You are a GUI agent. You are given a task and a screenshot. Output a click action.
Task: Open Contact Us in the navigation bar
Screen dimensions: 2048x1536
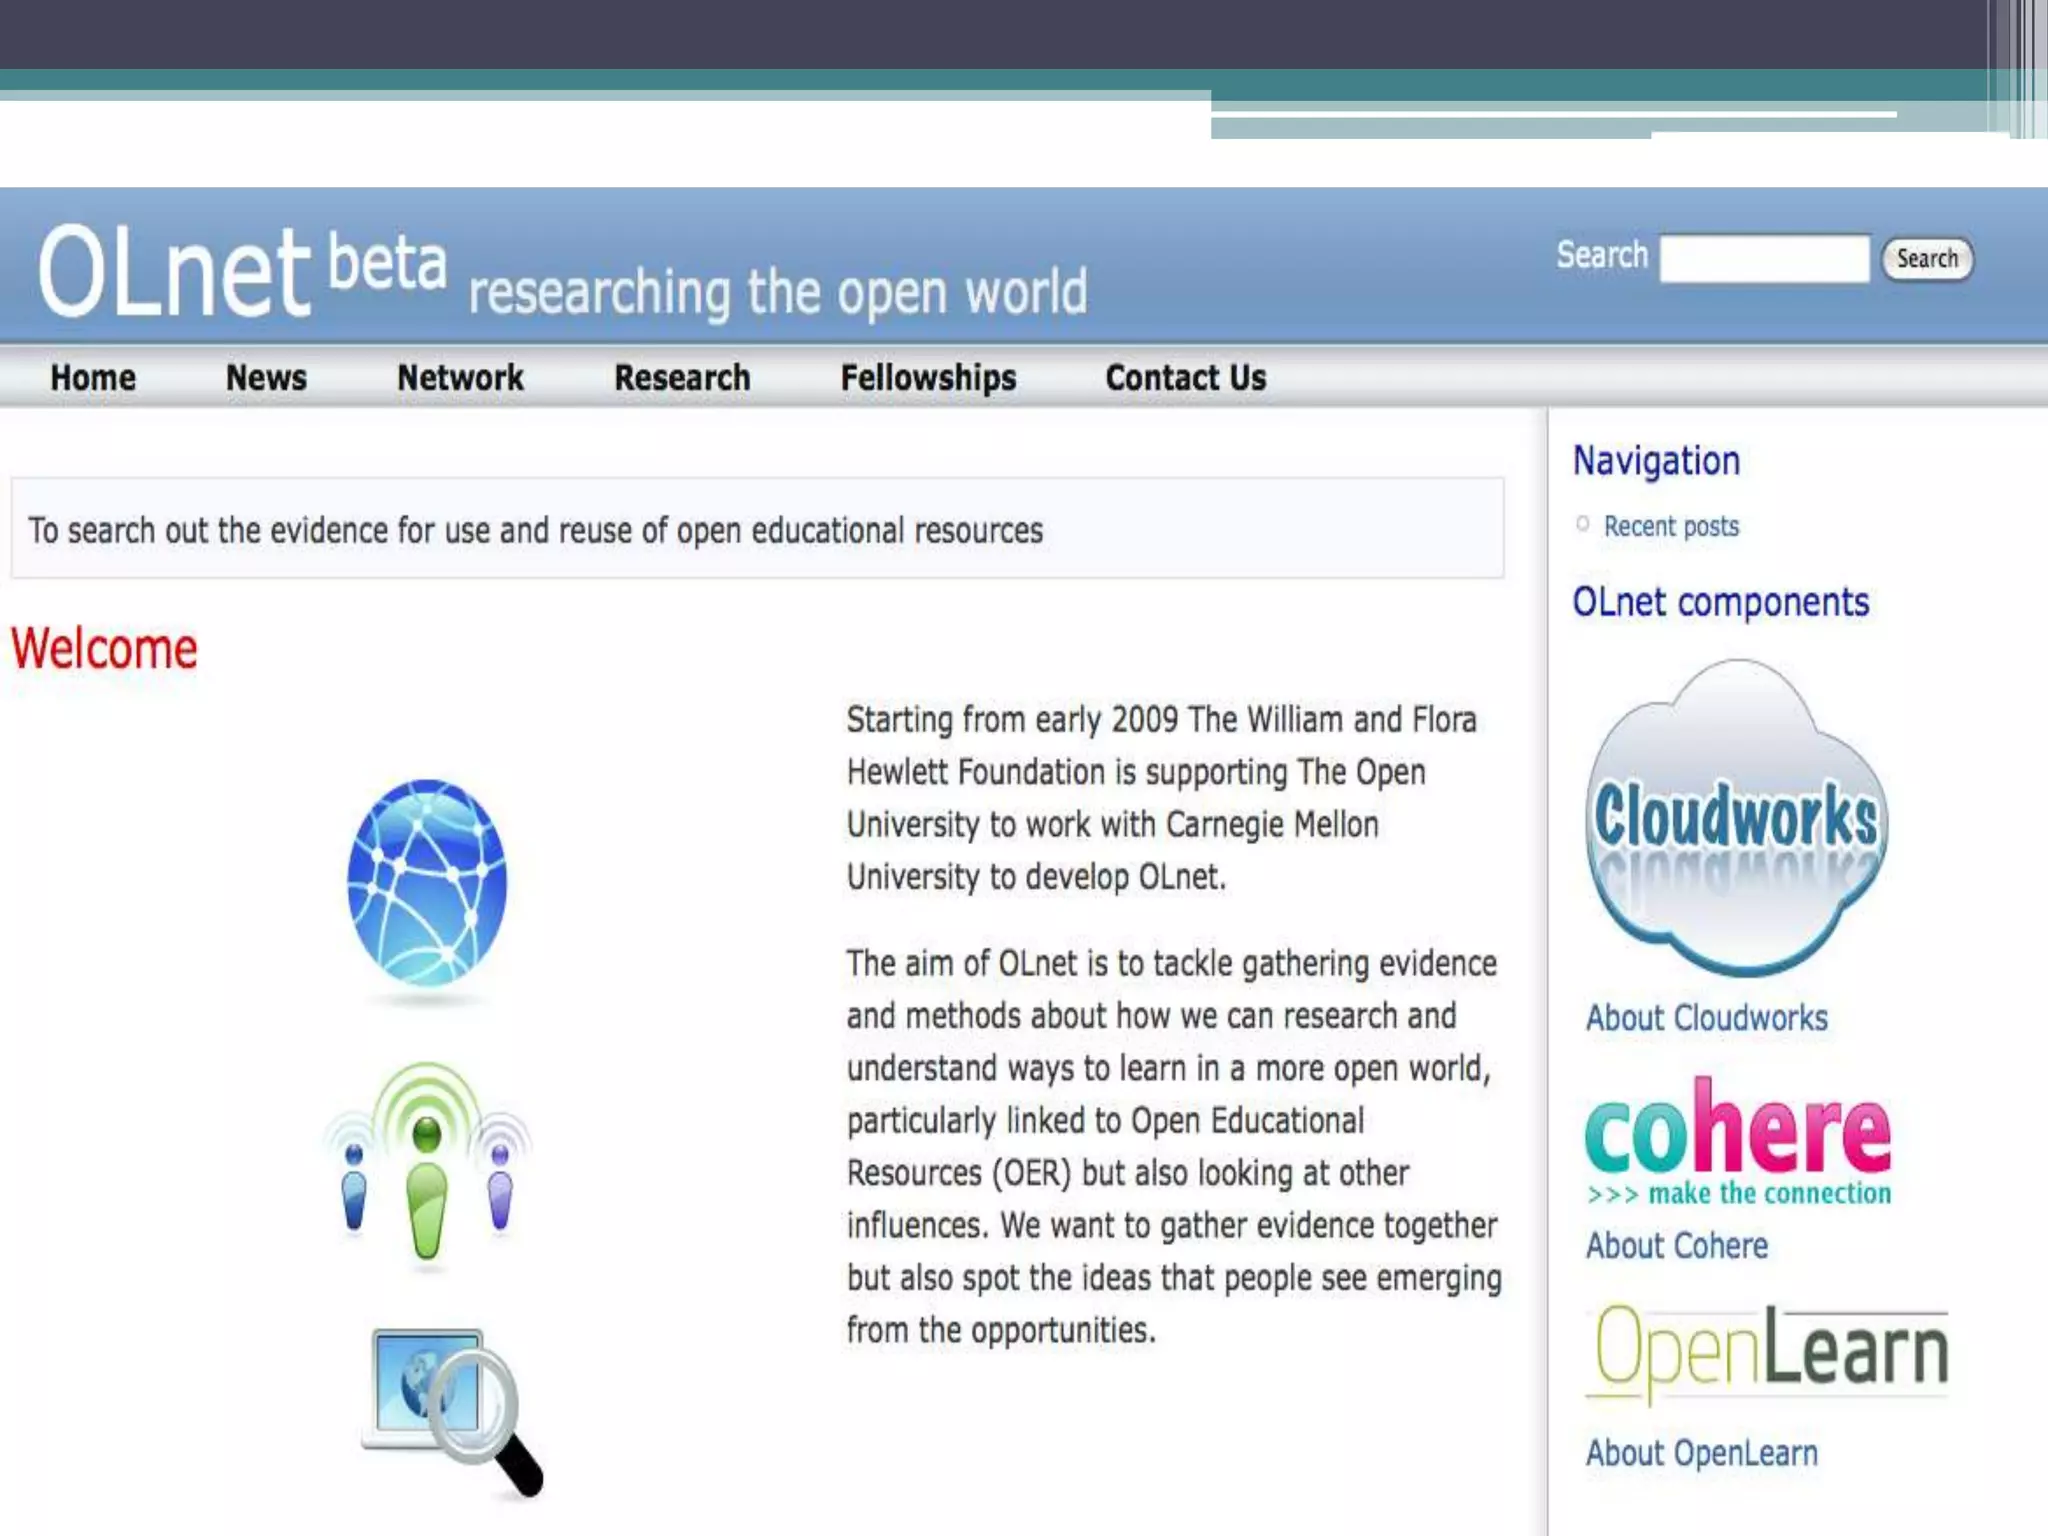pos(1185,378)
